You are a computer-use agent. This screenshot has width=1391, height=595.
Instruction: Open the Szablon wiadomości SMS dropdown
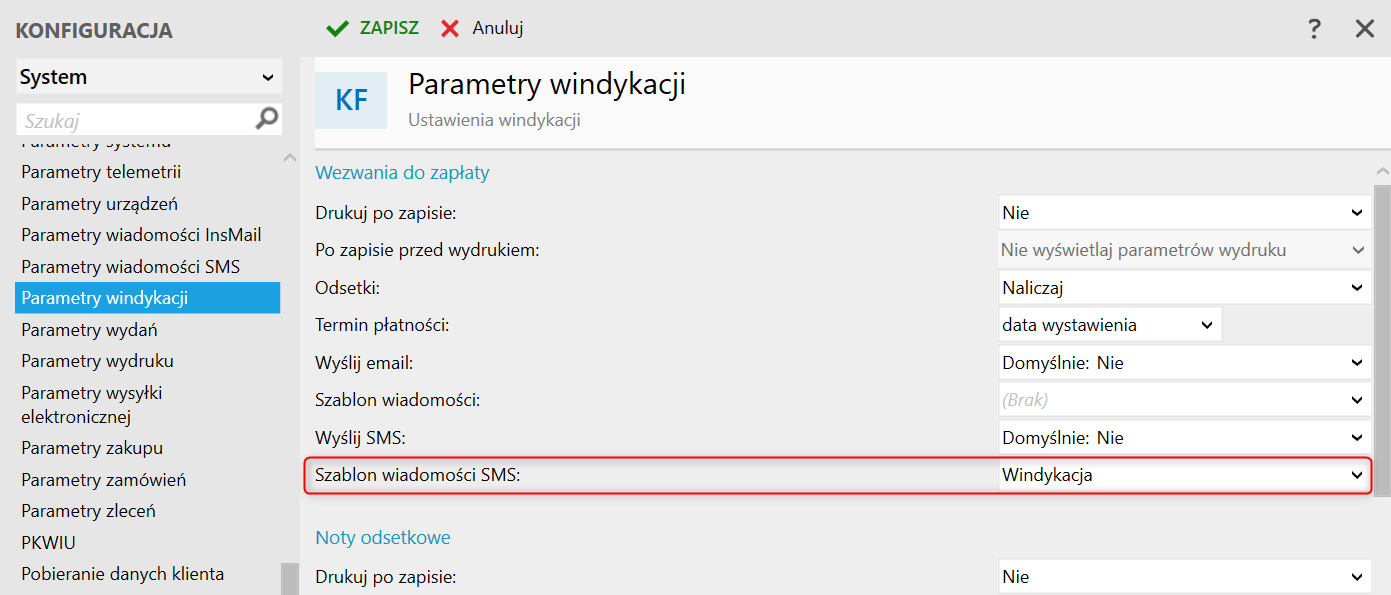coord(1185,476)
